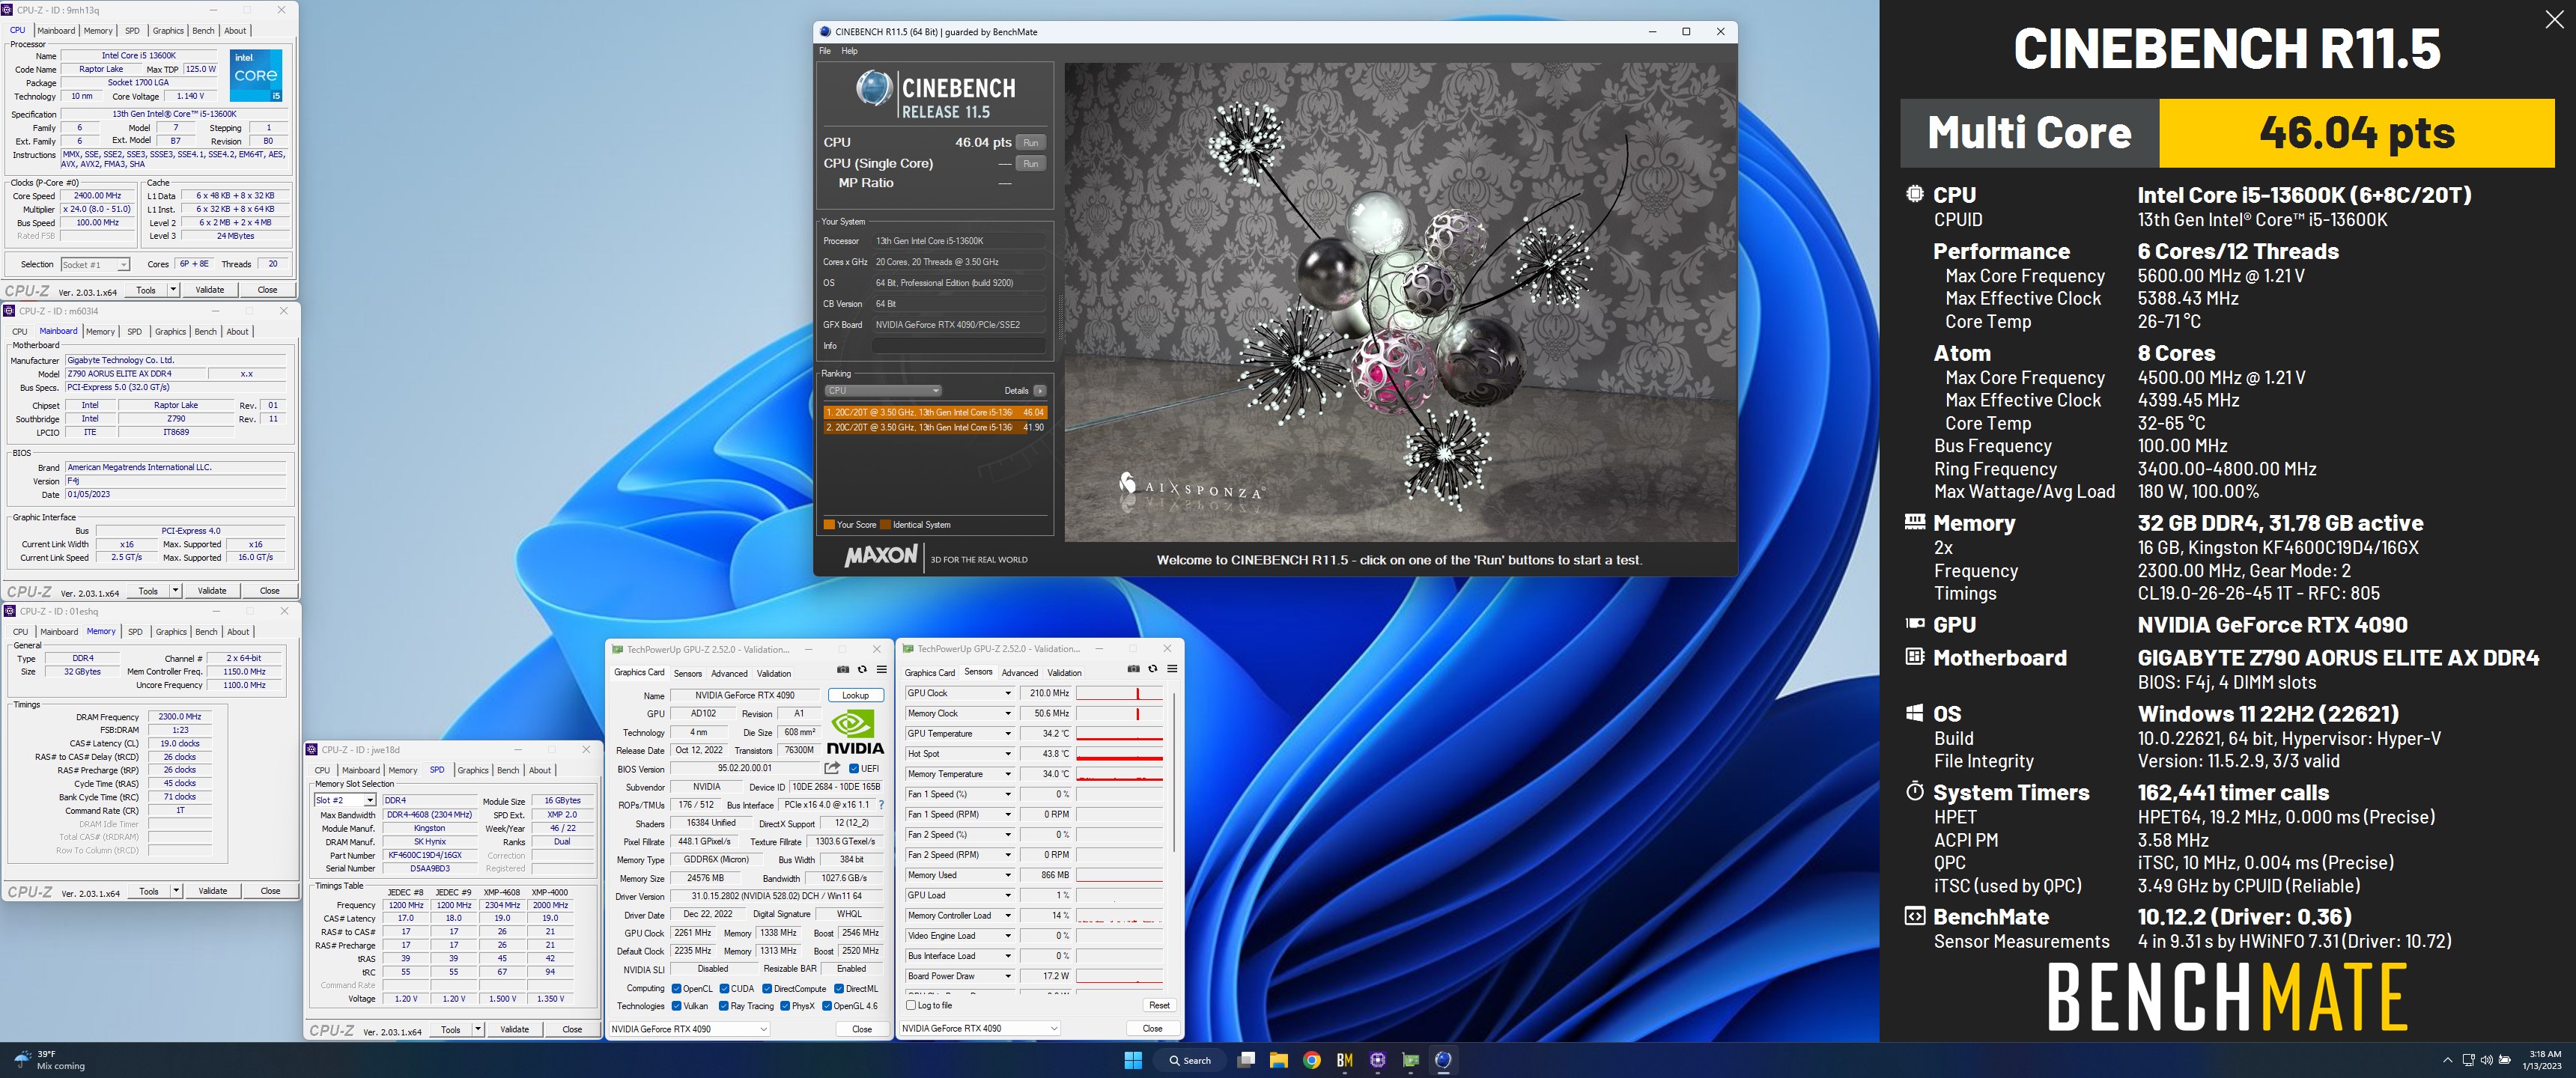The image size is (2576, 1078).
Task: Open Task View from taskbar
Action: 1246,1060
